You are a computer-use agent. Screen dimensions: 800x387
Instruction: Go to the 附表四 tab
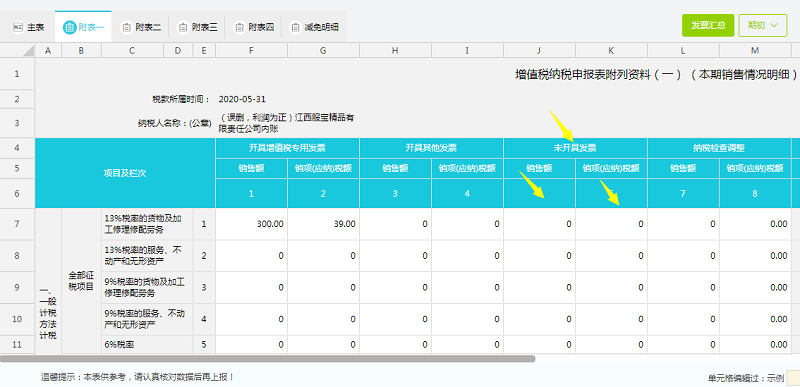[255, 27]
